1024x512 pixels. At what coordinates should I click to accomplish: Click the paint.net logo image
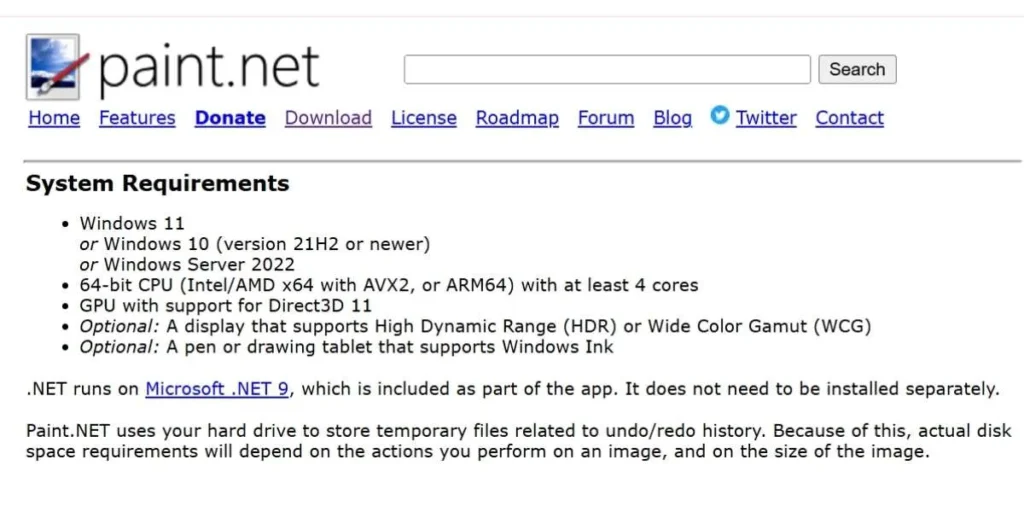pos(52,66)
